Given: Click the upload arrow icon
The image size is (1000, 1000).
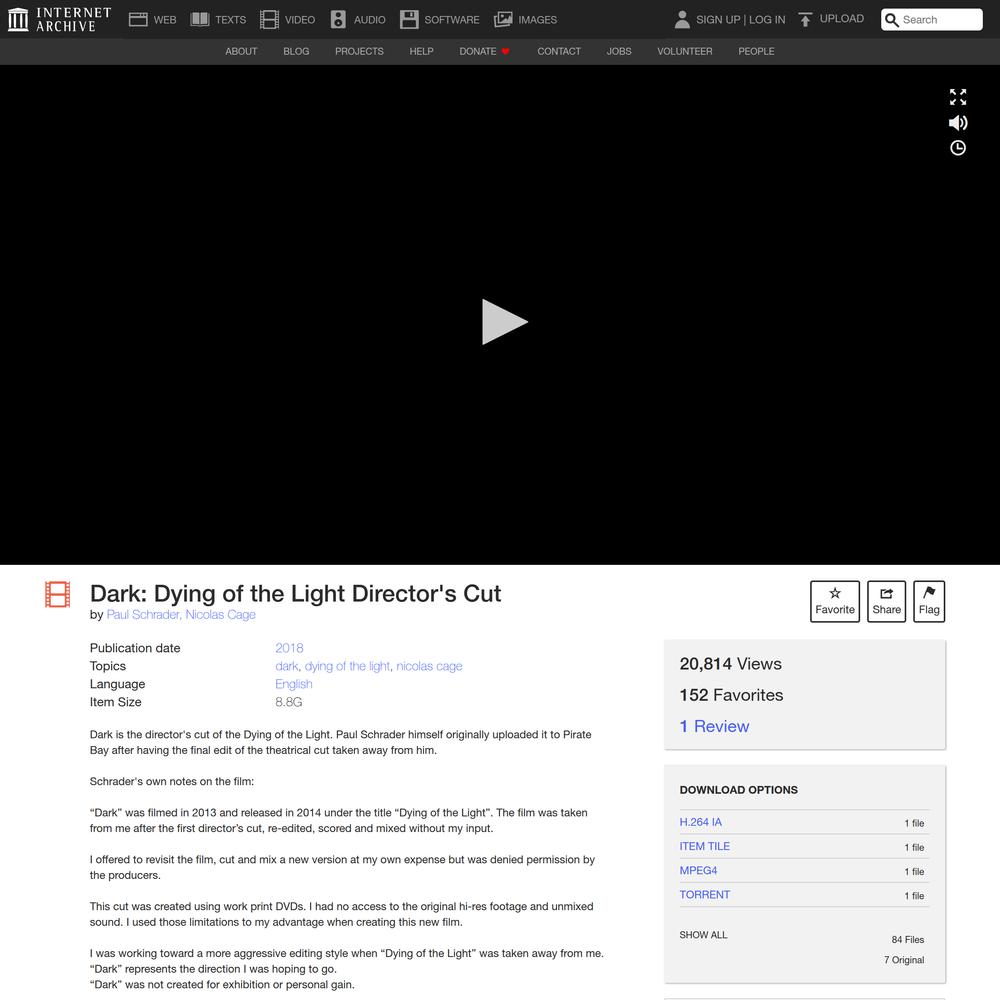Looking at the screenshot, I should [805, 20].
